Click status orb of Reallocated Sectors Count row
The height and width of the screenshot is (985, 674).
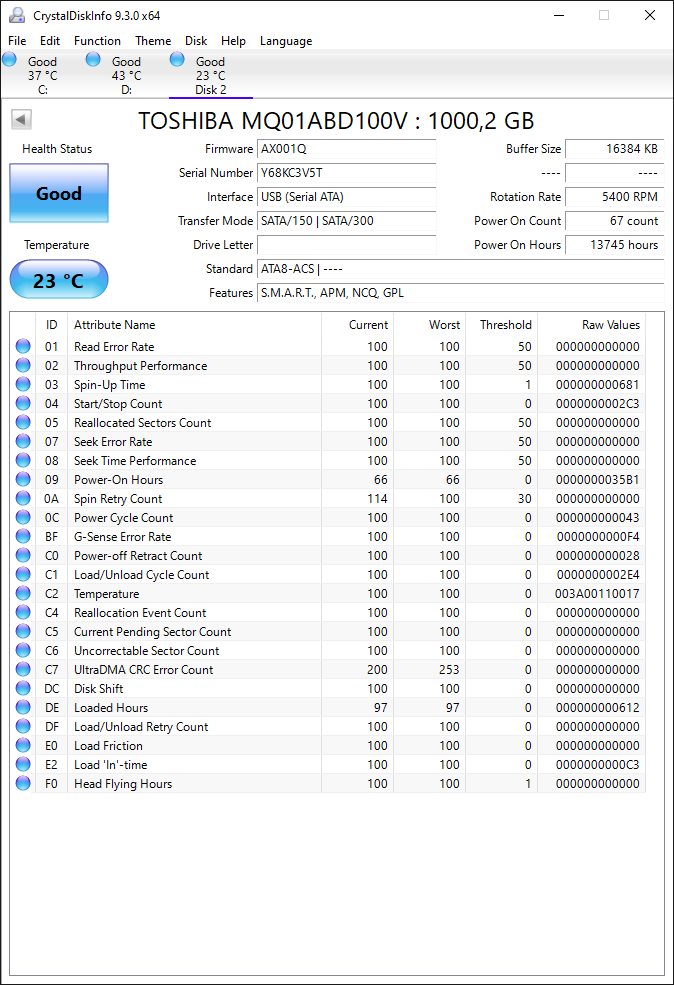pyautogui.click(x=23, y=422)
